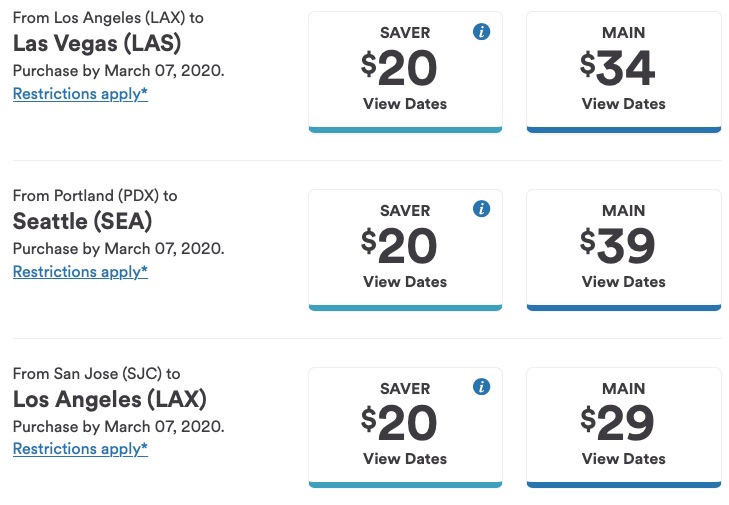Select the Seattle (SEA) destination heading

(82, 222)
